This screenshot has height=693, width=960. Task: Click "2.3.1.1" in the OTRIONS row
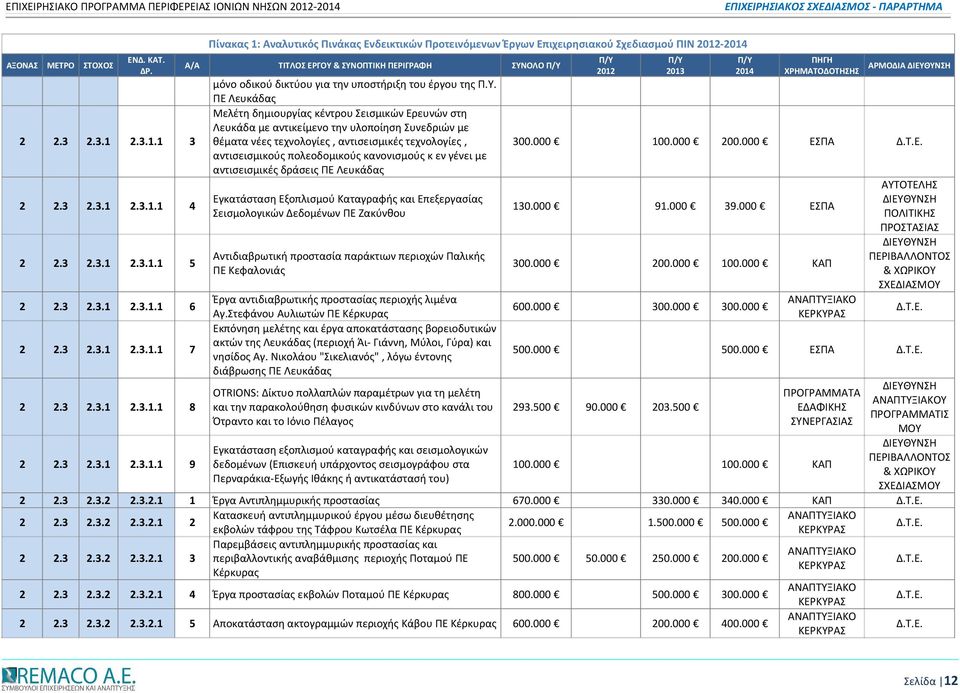146,407
